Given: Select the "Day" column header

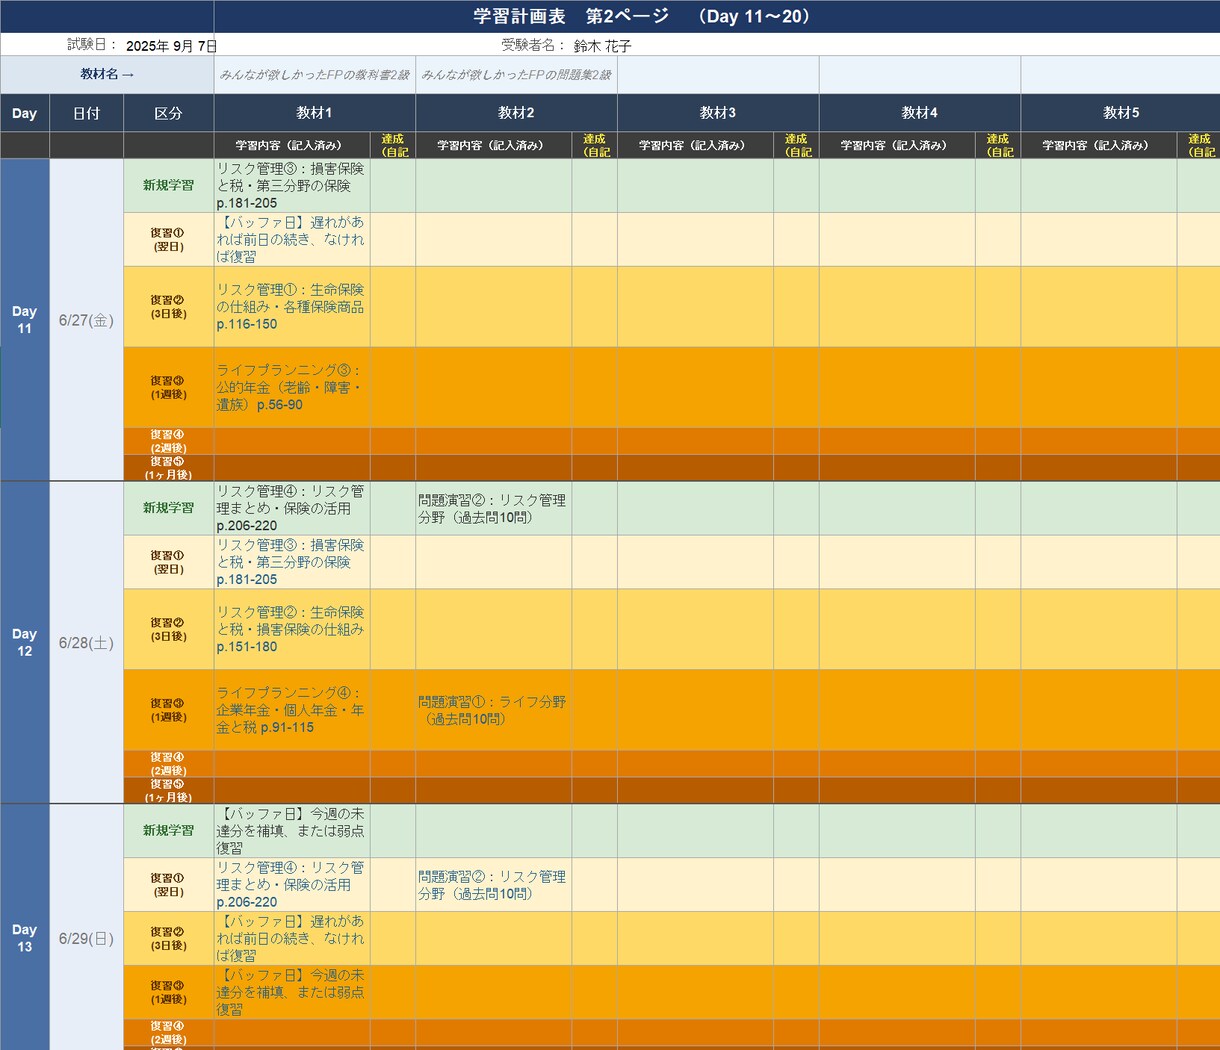Looking at the screenshot, I should point(25,113).
